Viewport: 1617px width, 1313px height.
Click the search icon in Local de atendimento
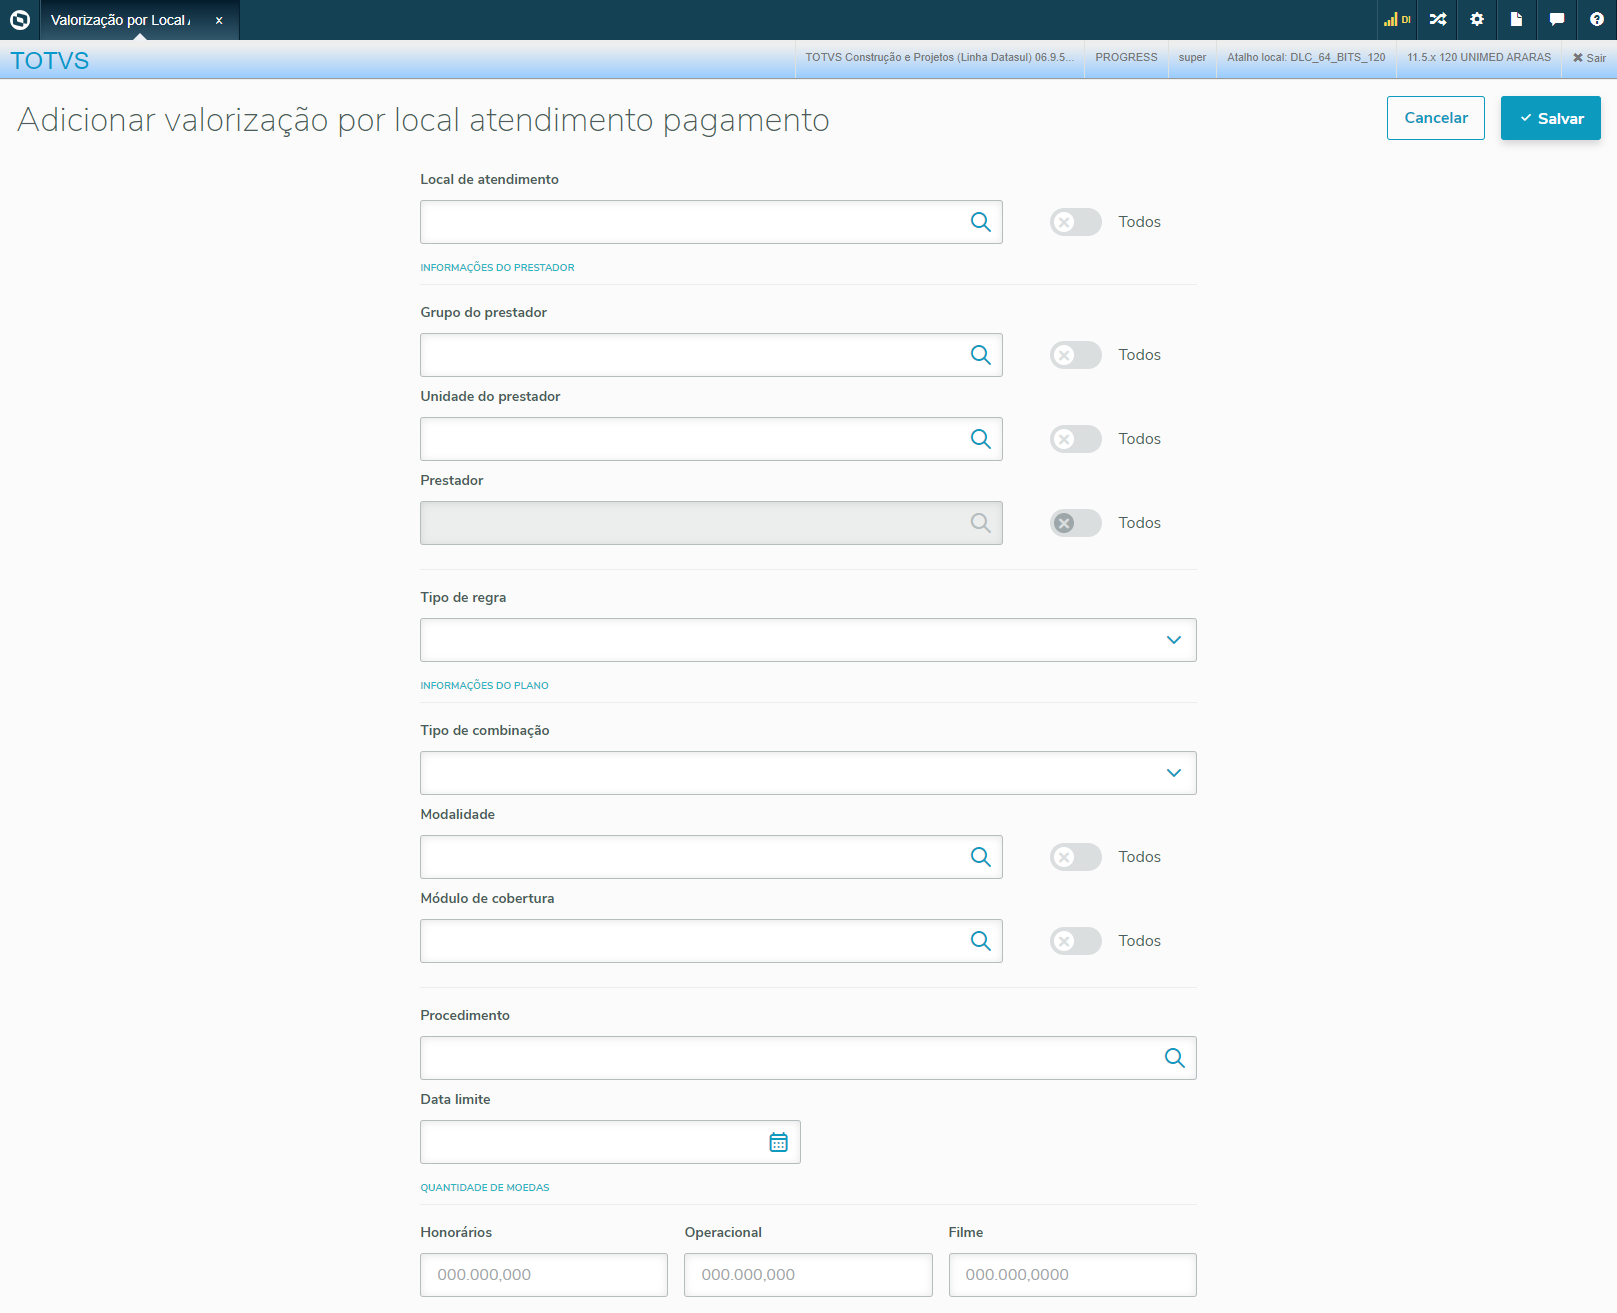[980, 222]
